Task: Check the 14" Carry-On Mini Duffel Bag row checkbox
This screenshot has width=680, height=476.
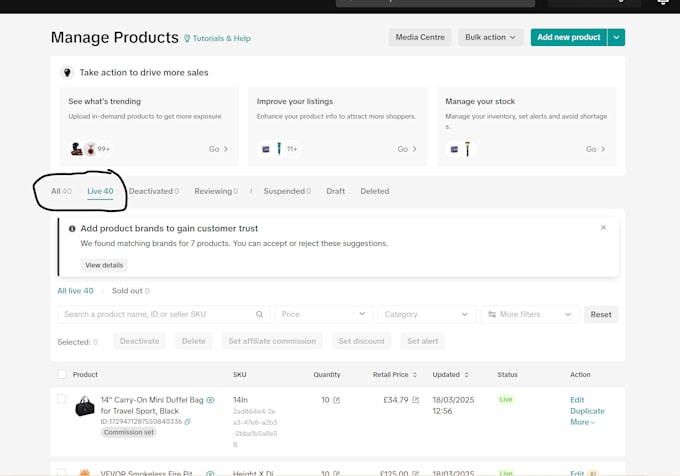Action: (62, 399)
